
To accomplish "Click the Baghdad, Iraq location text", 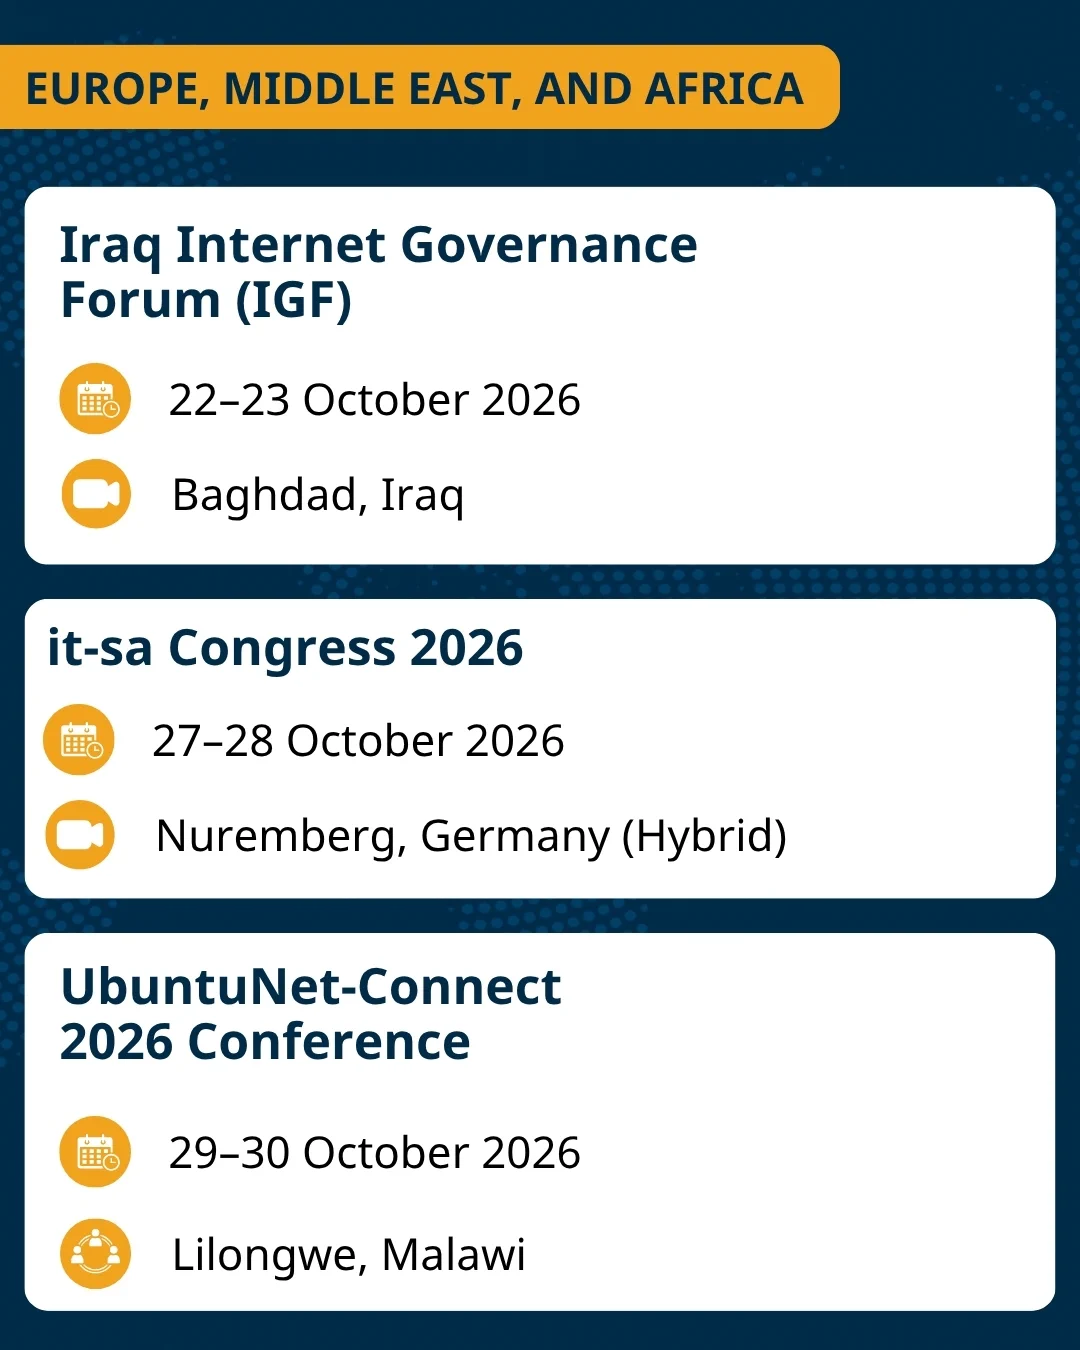I will pos(318,496).
